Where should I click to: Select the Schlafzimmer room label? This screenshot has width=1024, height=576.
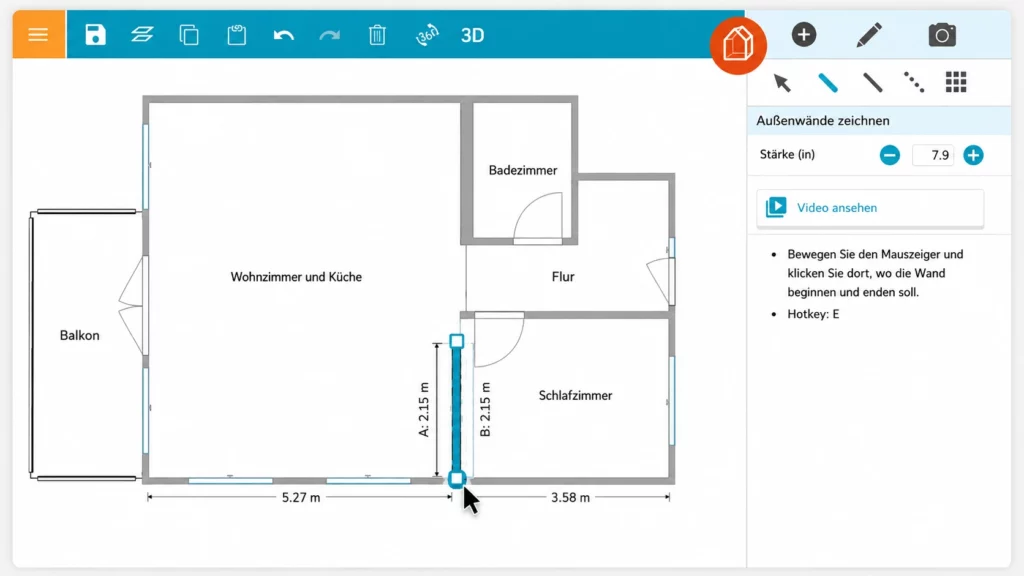click(575, 396)
